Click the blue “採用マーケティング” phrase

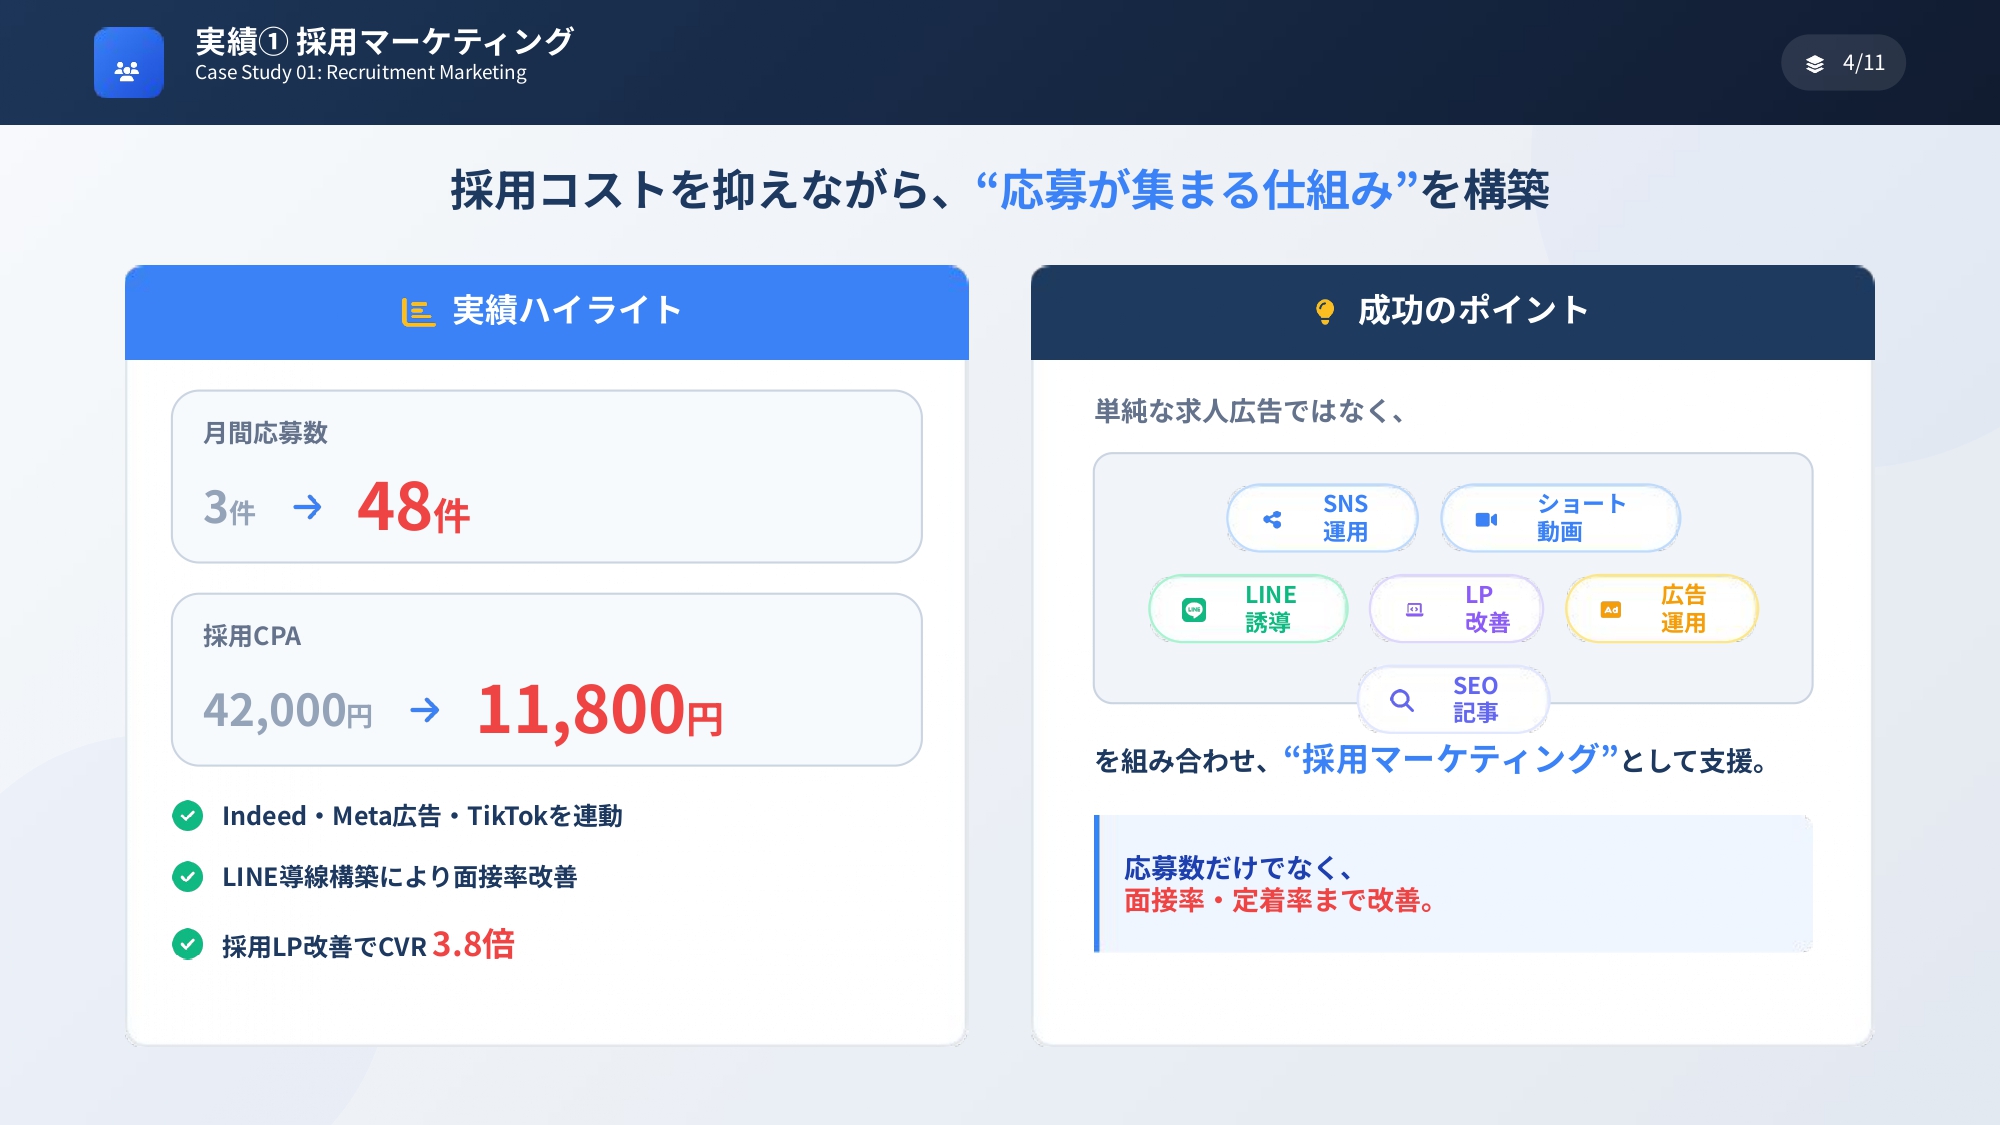tap(1450, 760)
